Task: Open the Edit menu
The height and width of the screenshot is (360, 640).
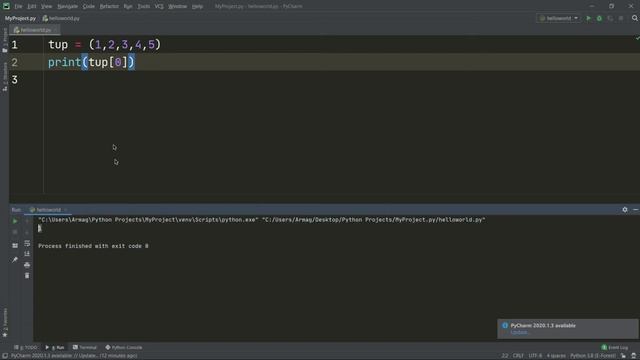Action: [x=32, y=7]
